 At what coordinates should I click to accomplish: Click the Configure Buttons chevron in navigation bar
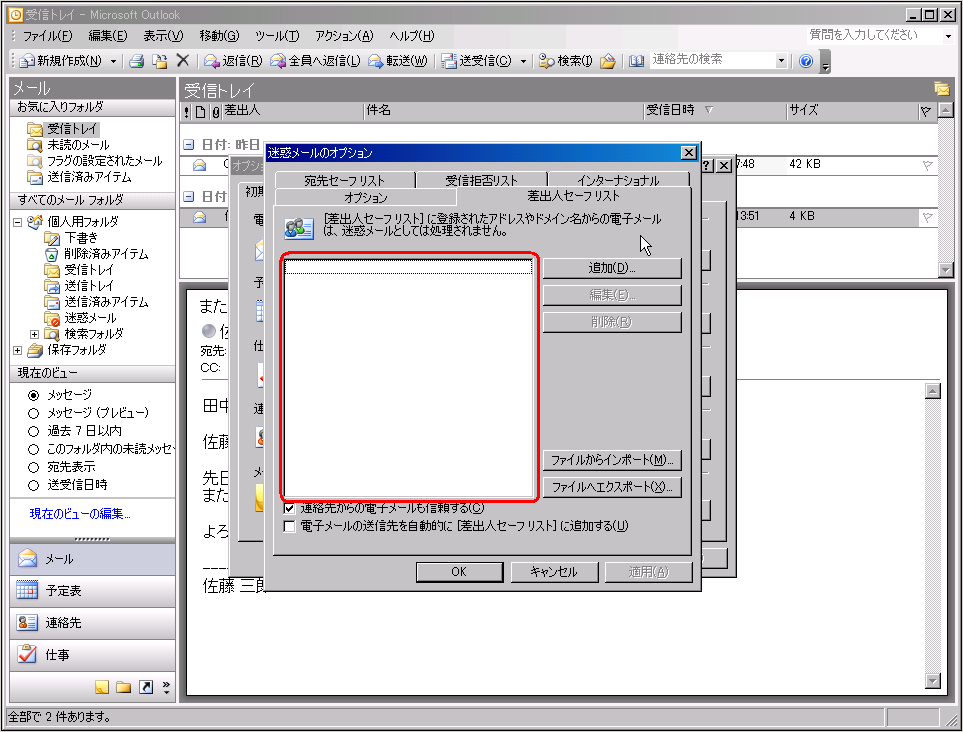[166, 687]
